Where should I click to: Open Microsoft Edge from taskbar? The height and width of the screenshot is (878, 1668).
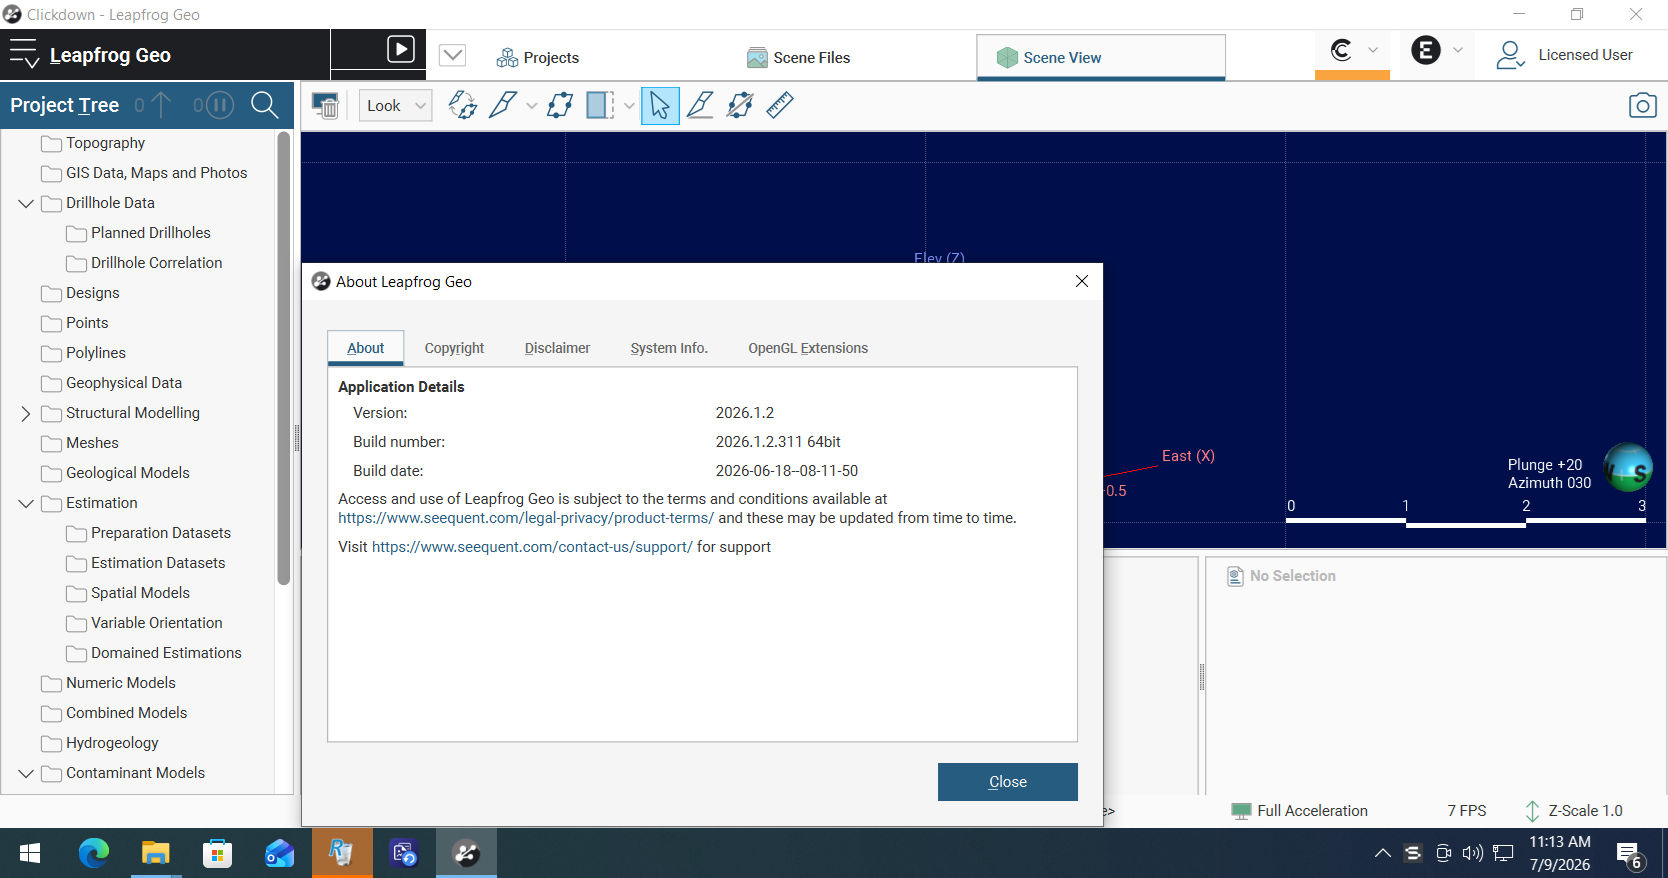point(94,853)
